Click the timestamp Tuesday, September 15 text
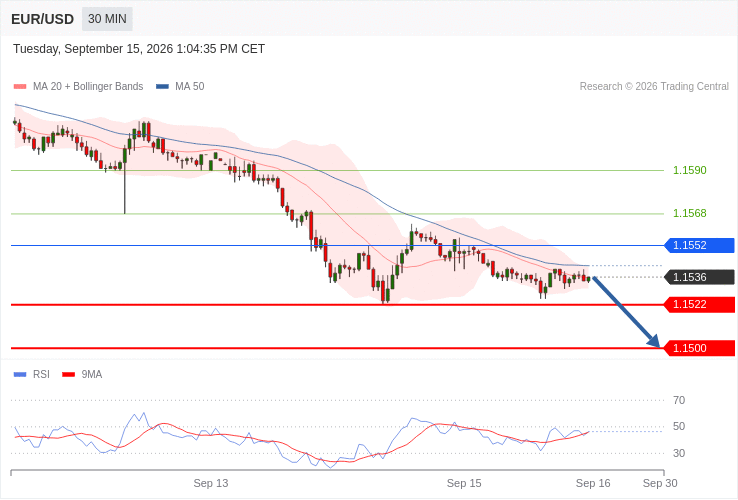This screenshot has width=738, height=500. click(140, 49)
